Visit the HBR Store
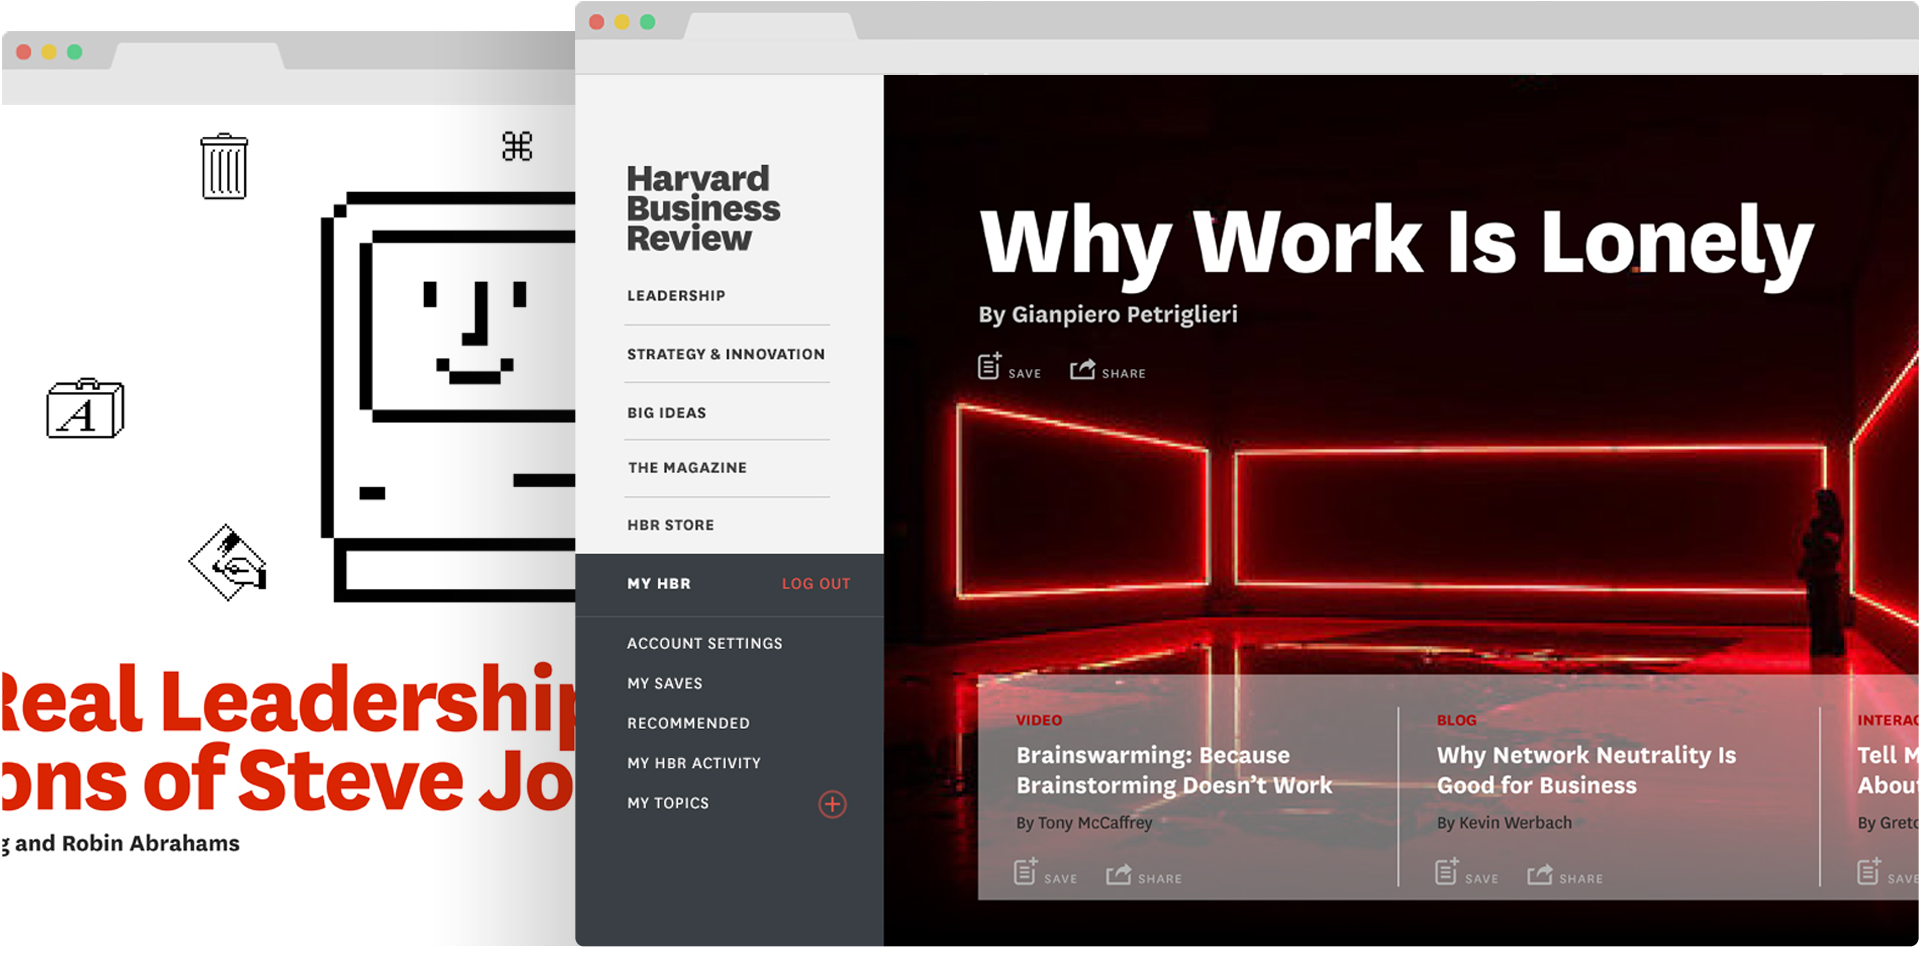This screenshot has width=1920, height=969. click(x=670, y=525)
